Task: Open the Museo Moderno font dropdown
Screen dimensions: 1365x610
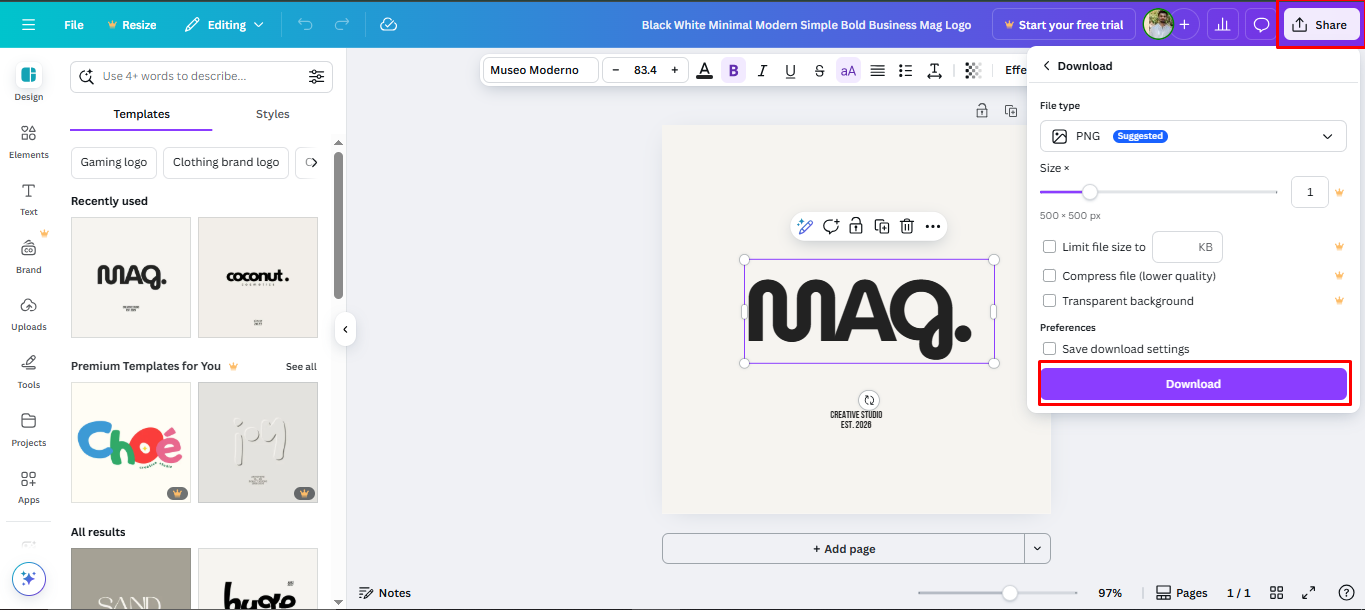Action: point(540,70)
